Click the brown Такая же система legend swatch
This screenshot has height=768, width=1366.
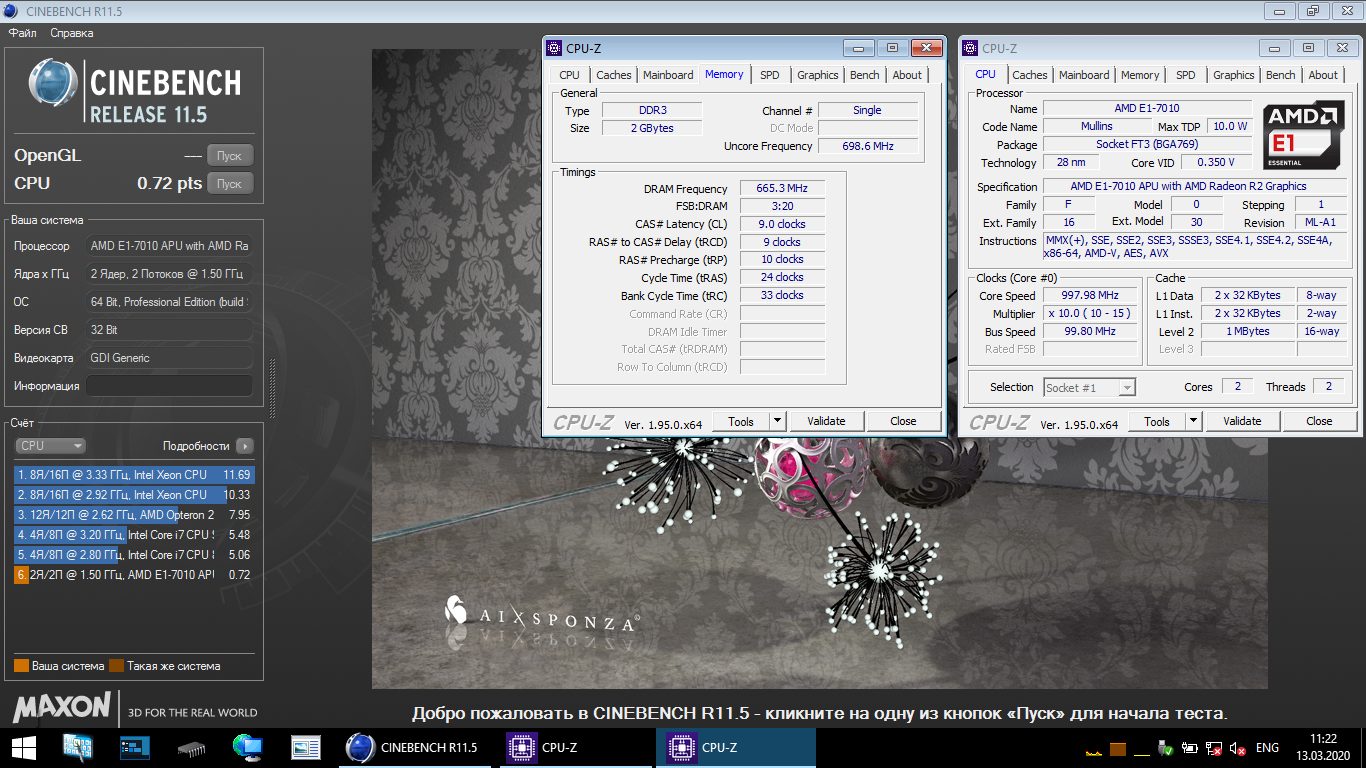tap(116, 665)
